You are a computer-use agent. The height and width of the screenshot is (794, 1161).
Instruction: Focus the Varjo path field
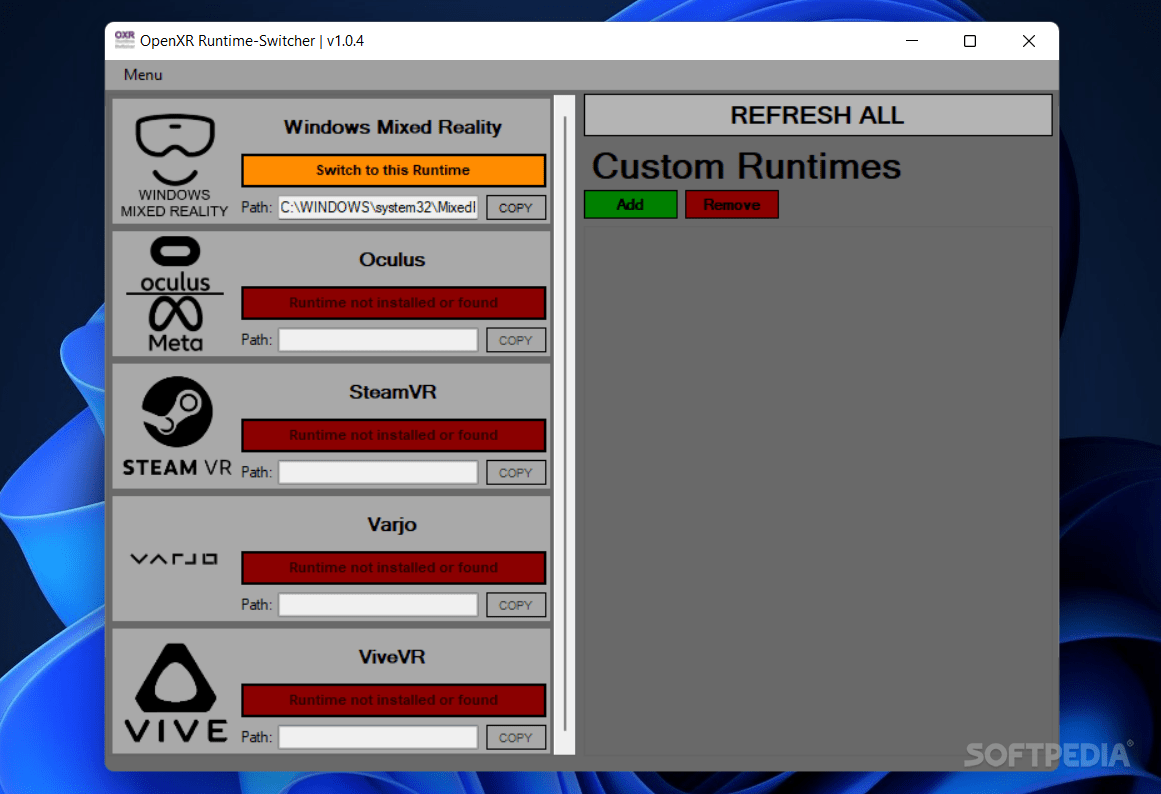click(378, 605)
